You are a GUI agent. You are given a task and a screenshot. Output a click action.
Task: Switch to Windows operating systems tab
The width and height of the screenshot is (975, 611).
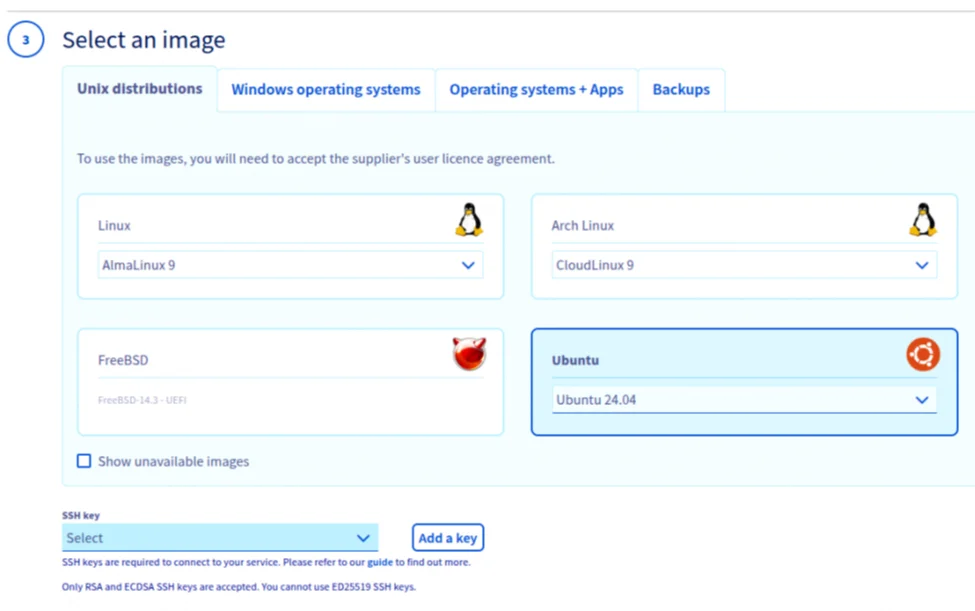click(326, 90)
